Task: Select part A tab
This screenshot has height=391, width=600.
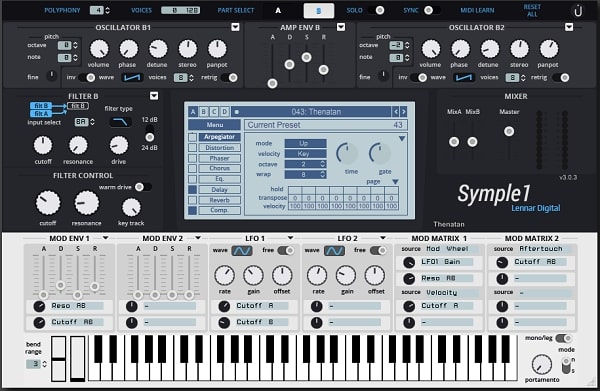Action: [x=278, y=11]
